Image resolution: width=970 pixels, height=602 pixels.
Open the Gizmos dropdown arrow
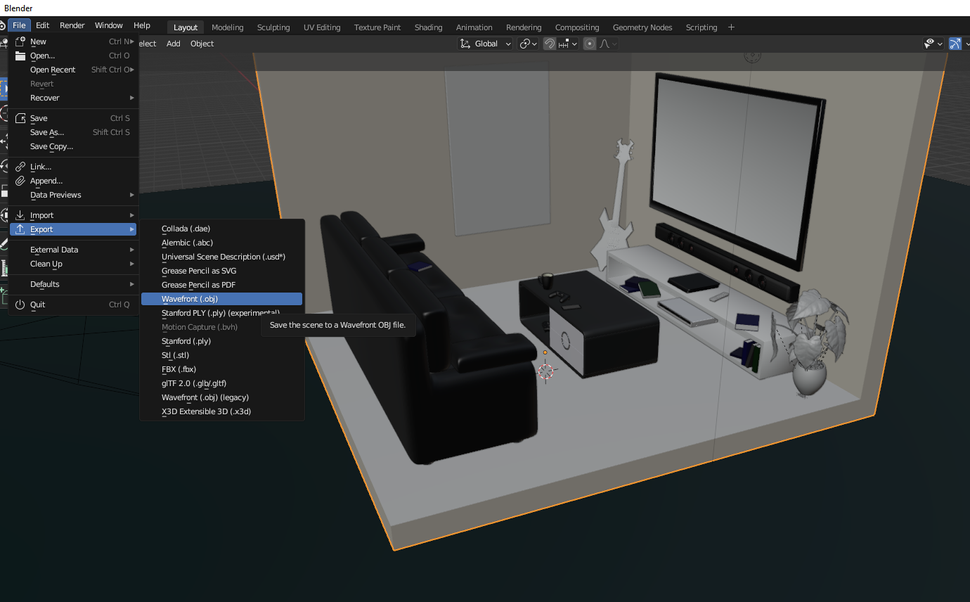[966, 44]
